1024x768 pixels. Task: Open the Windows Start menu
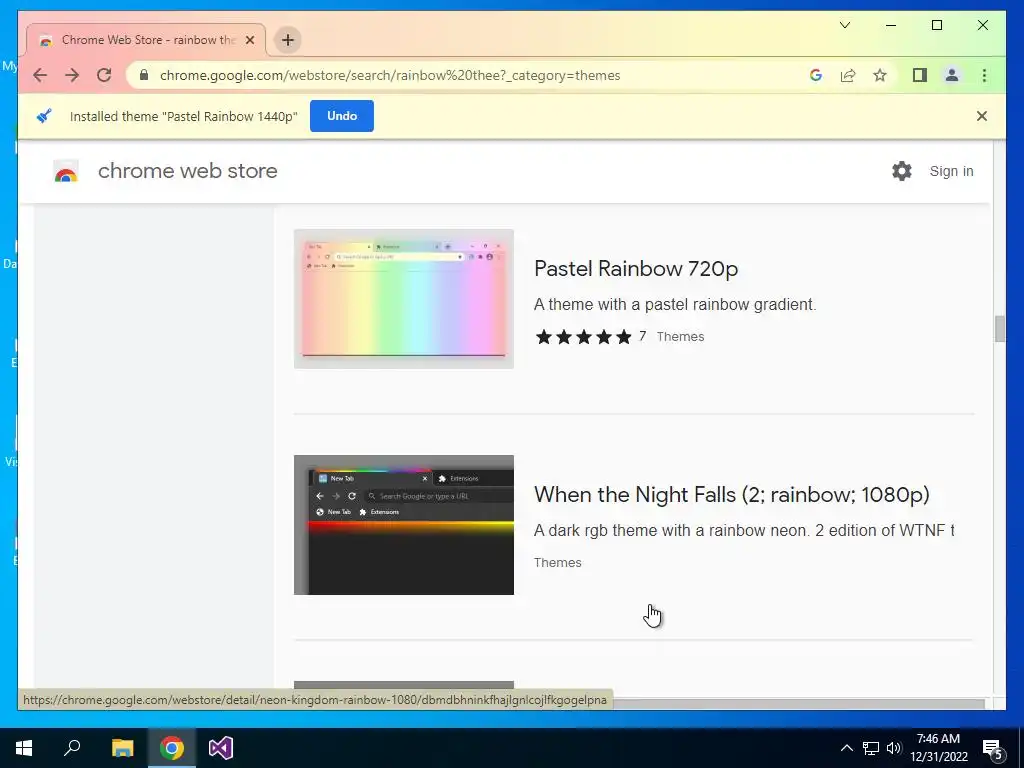[x=24, y=748]
